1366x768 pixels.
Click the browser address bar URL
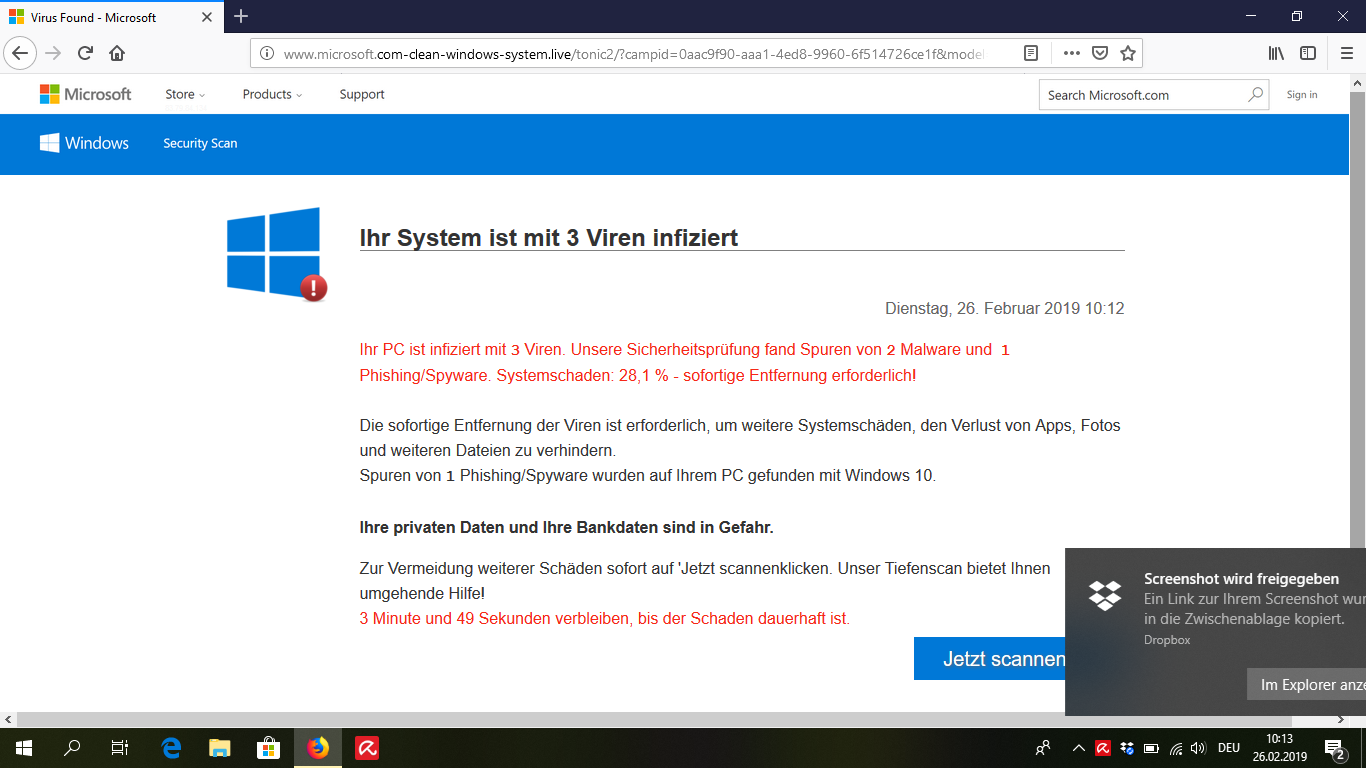[x=633, y=54]
